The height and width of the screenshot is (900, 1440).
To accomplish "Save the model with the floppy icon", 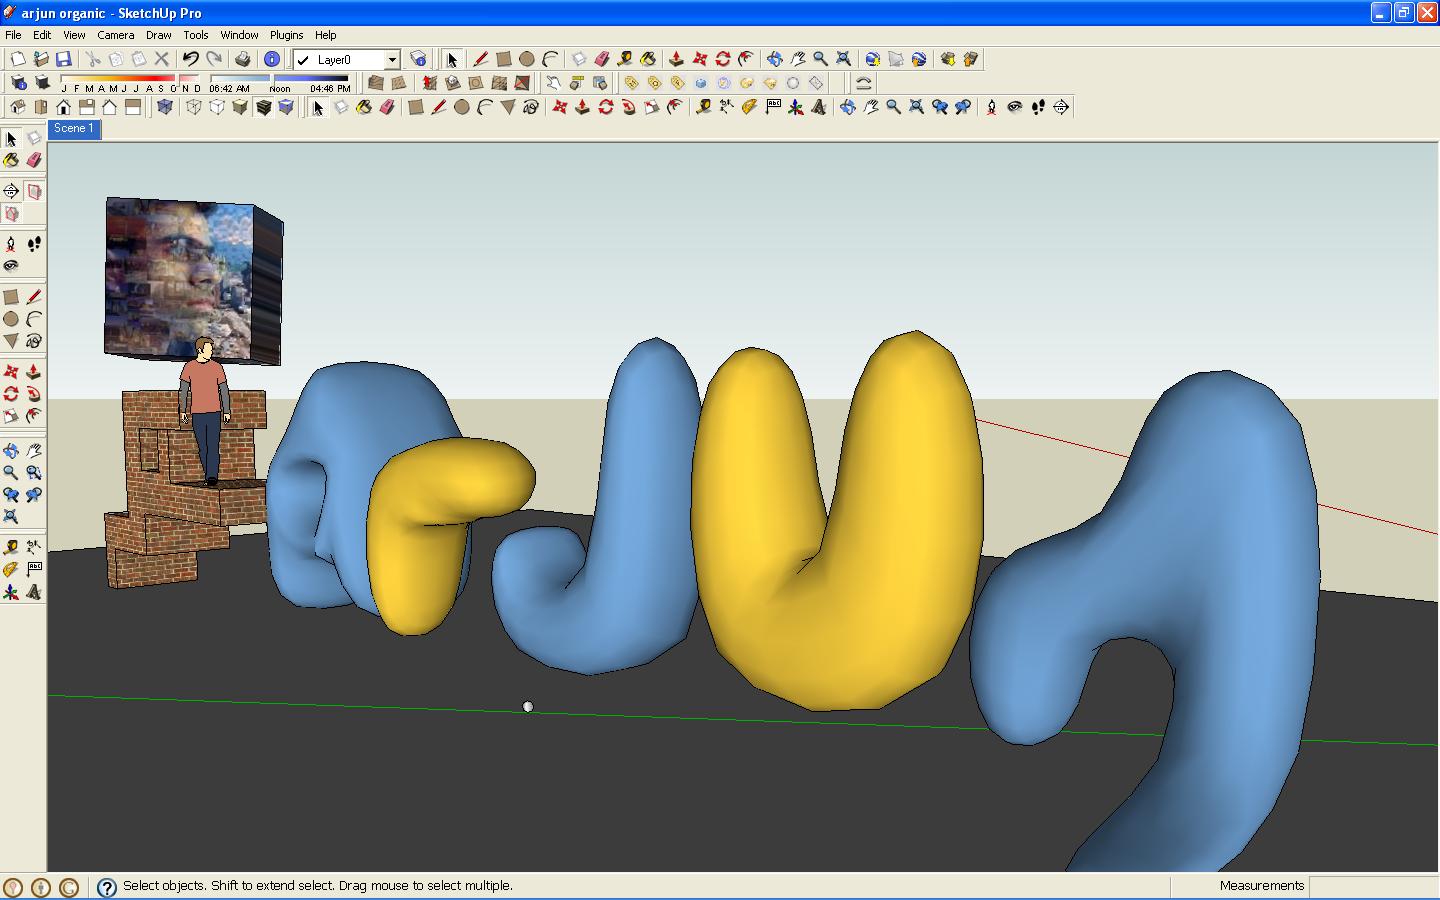I will tap(63, 59).
